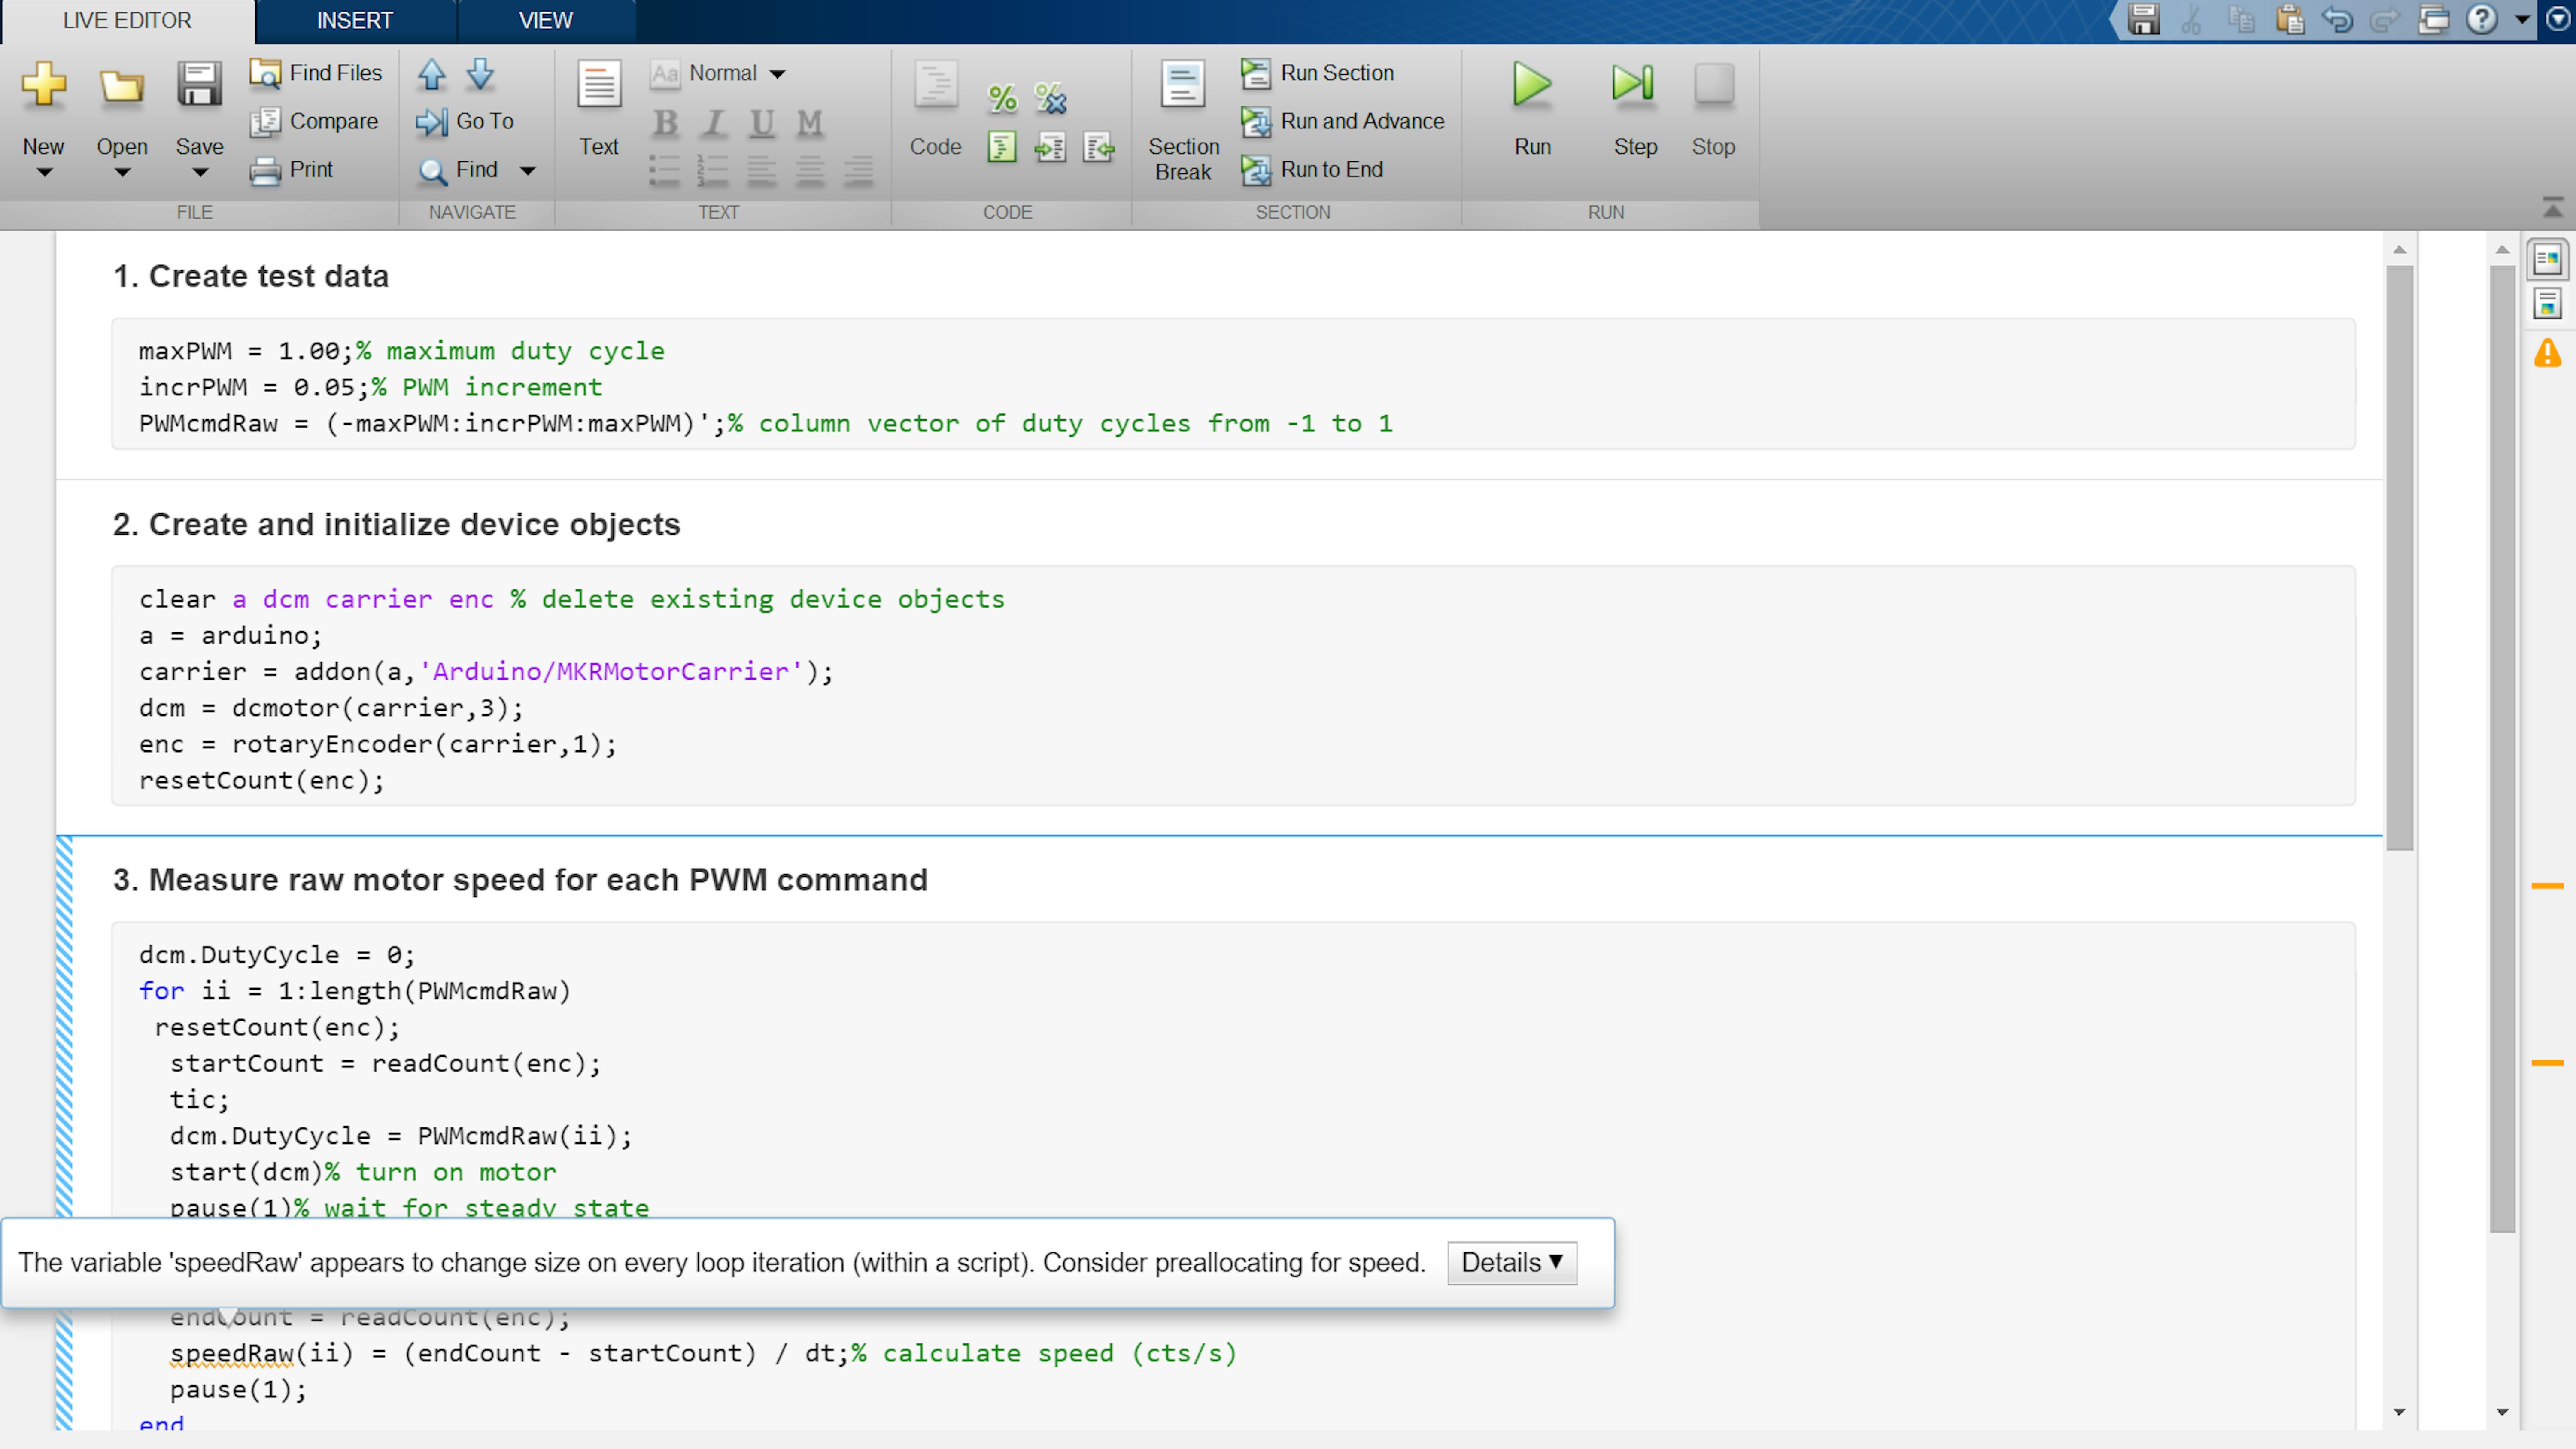Click the Stop button
The height and width of the screenshot is (1449, 2576).
tap(1713, 108)
